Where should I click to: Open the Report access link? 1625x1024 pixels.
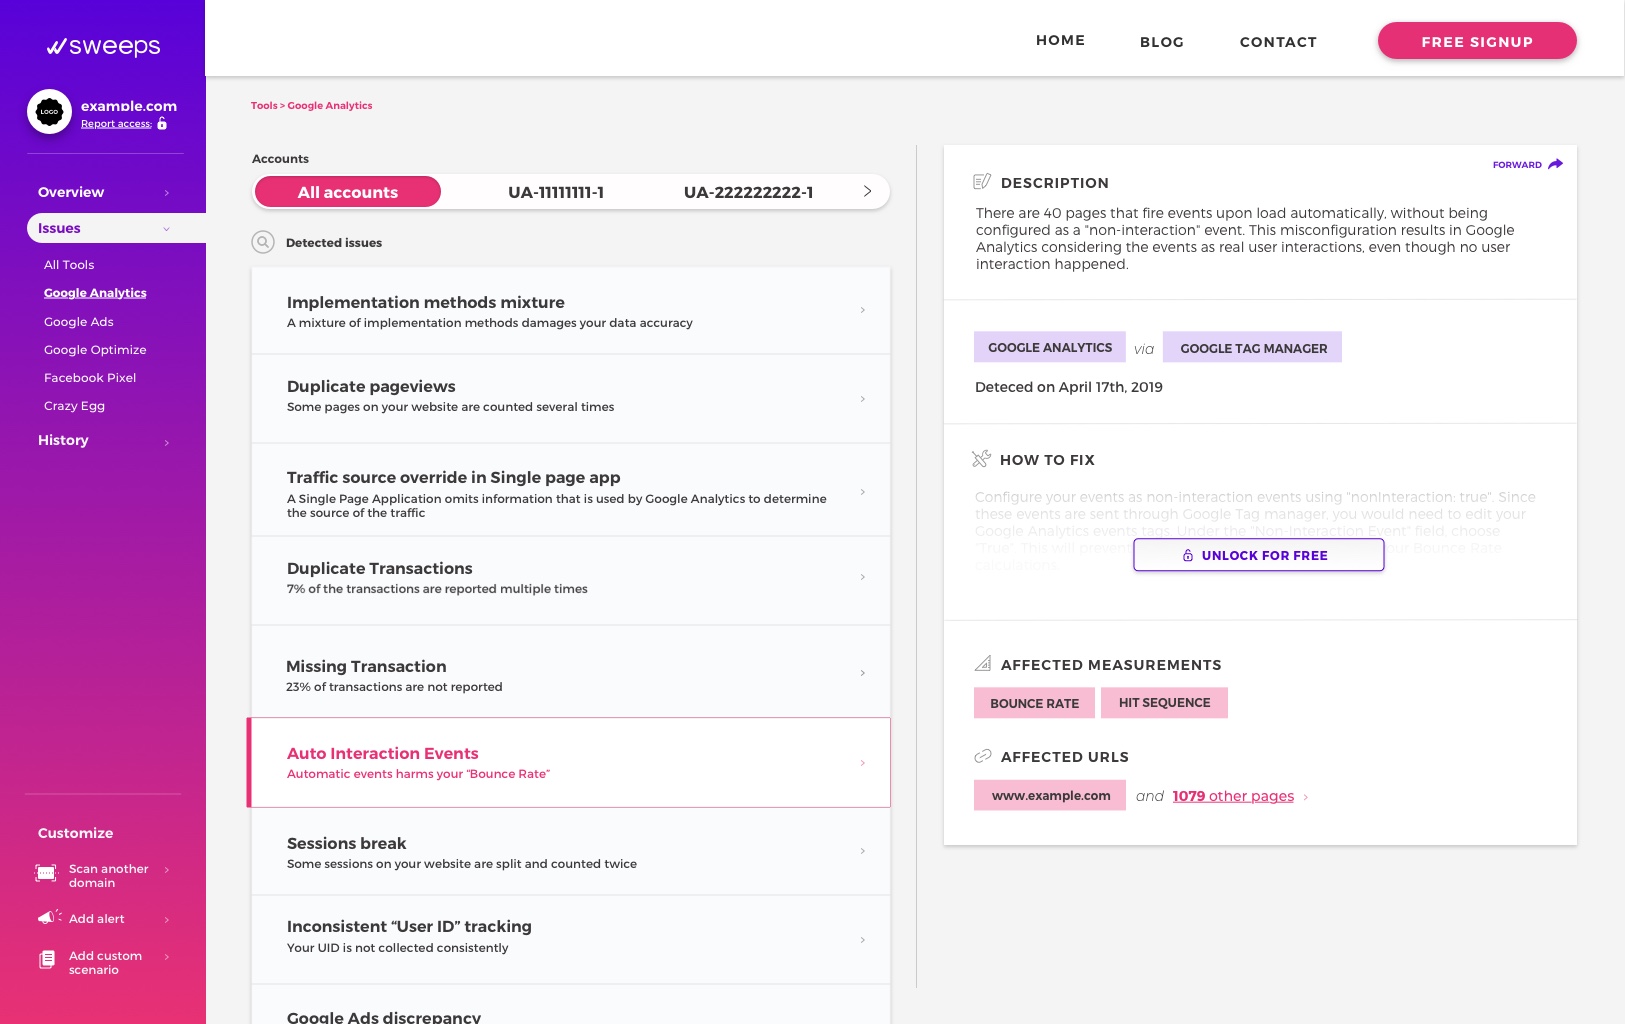[116, 124]
